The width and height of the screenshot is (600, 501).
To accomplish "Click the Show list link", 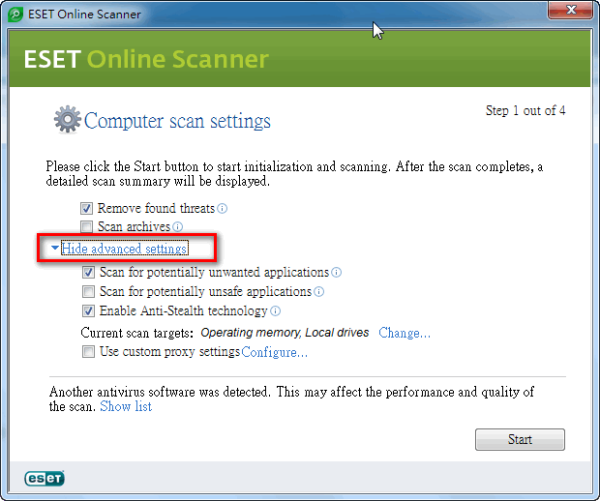I will click(x=125, y=407).
